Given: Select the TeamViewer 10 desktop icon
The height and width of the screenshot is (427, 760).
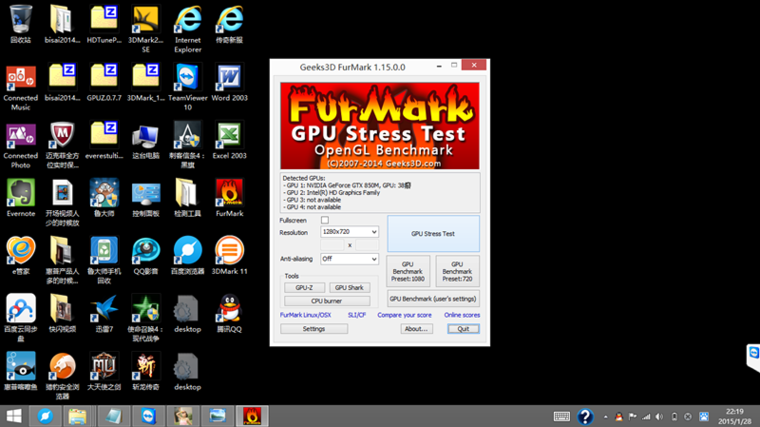Looking at the screenshot, I should click(x=188, y=87).
